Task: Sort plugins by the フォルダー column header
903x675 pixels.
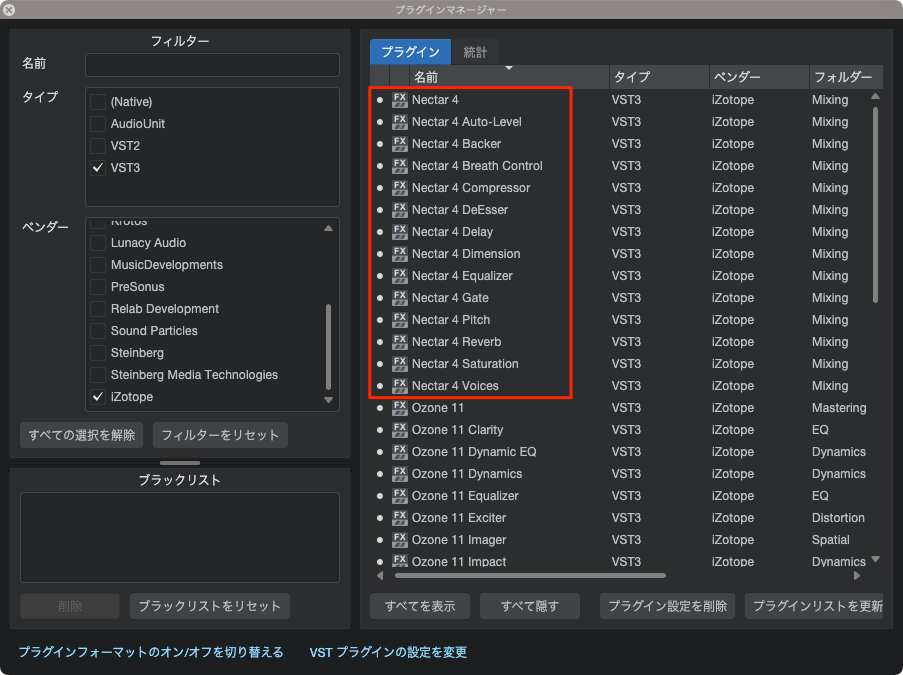Action: tap(846, 77)
